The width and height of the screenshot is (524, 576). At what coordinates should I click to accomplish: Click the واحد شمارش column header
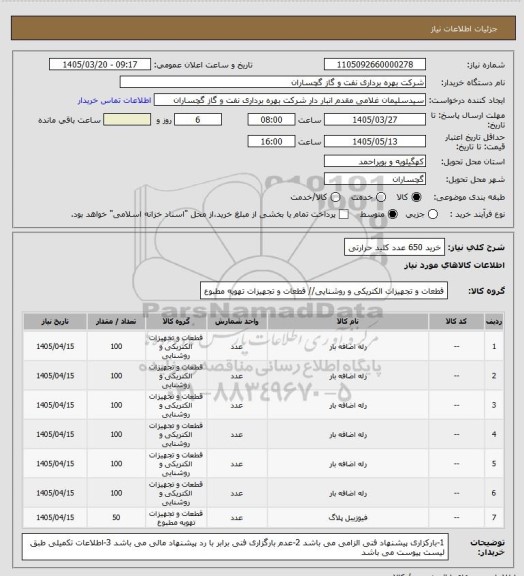pyautogui.click(x=237, y=321)
